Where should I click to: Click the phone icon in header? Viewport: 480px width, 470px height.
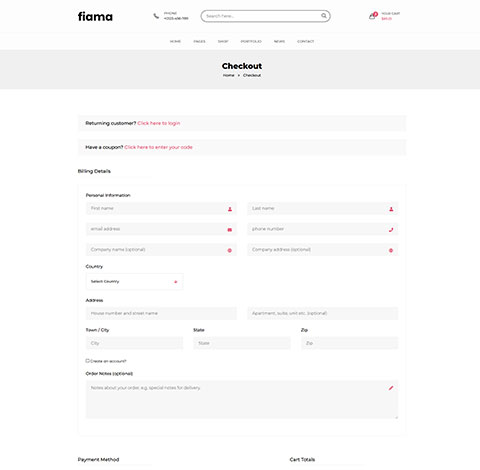pyautogui.click(x=156, y=16)
